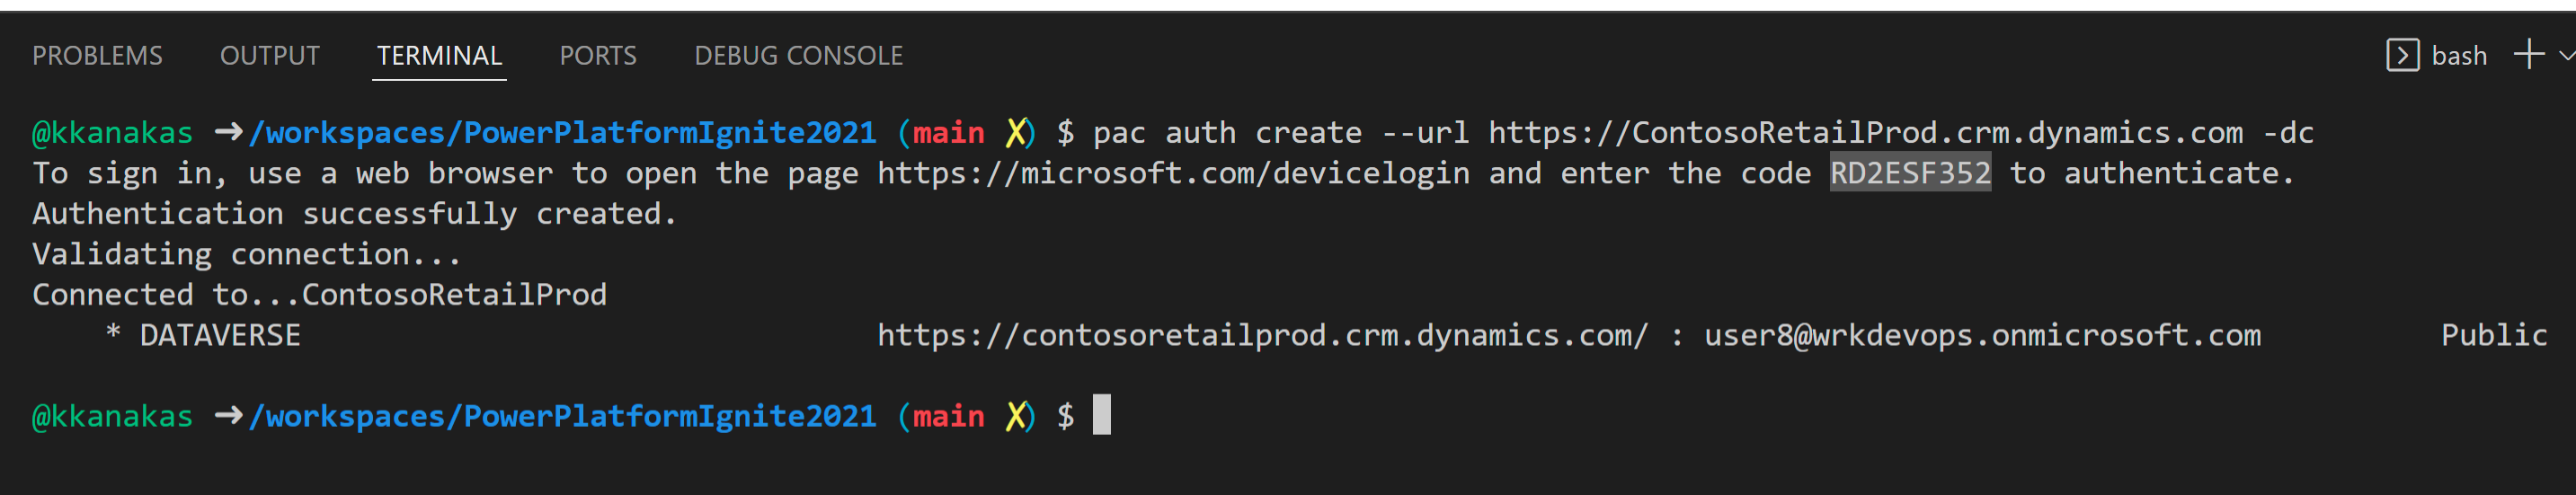Click the highlighted device code RD2ESF352

[x=1910, y=174]
